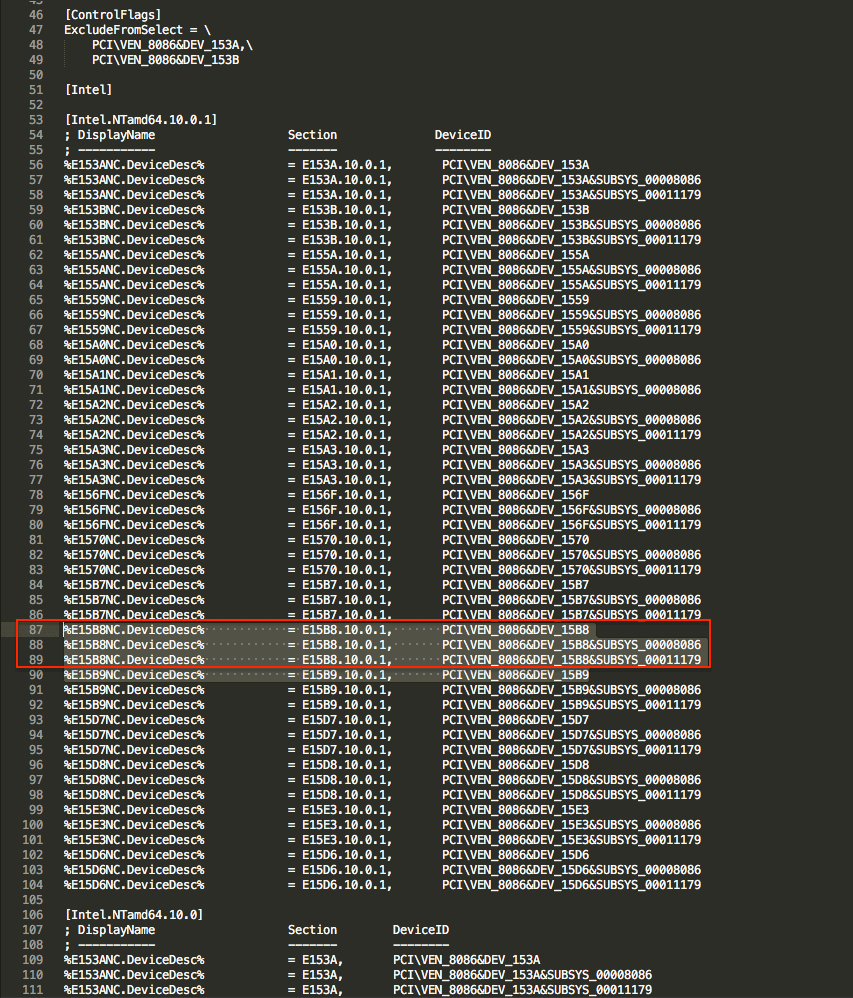Click the device ID ending SUBSYS_00008086 on line 88
The height and width of the screenshot is (998, 853).
point(571,645)
